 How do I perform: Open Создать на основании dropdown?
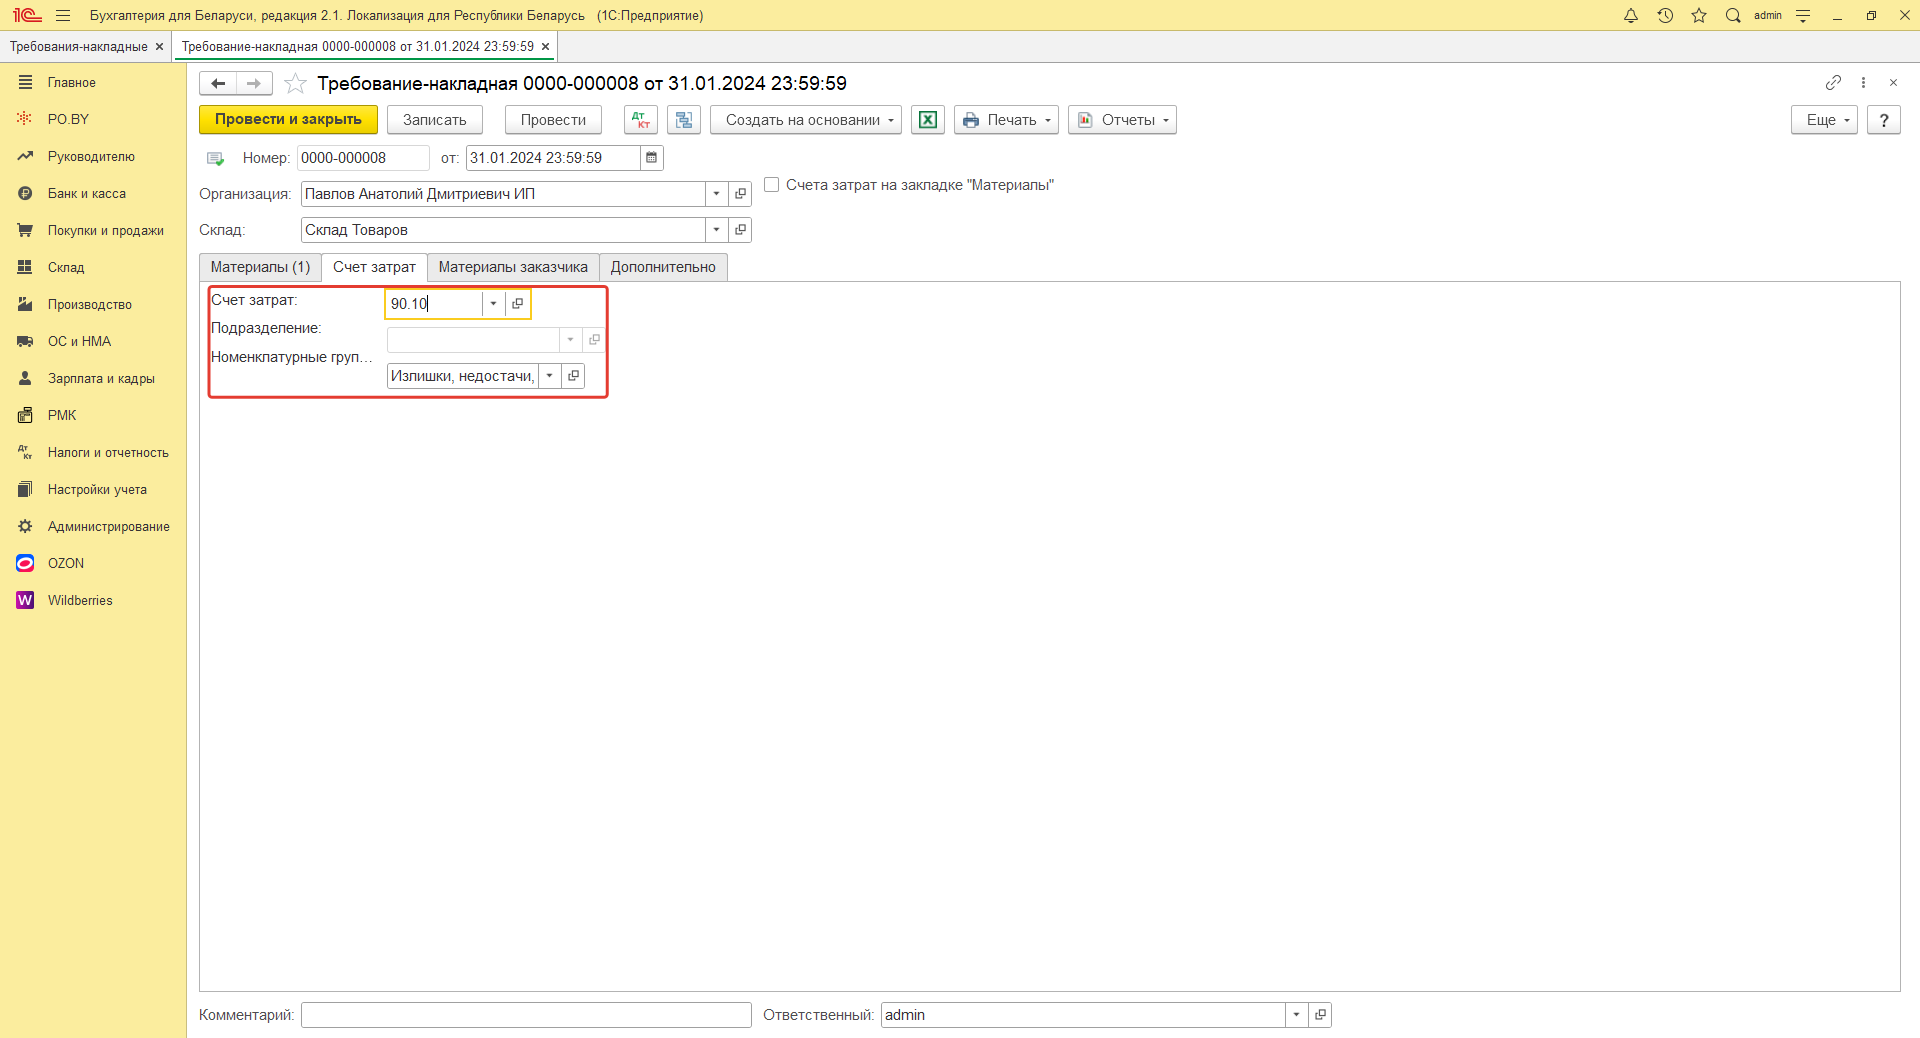coord(806,120)
